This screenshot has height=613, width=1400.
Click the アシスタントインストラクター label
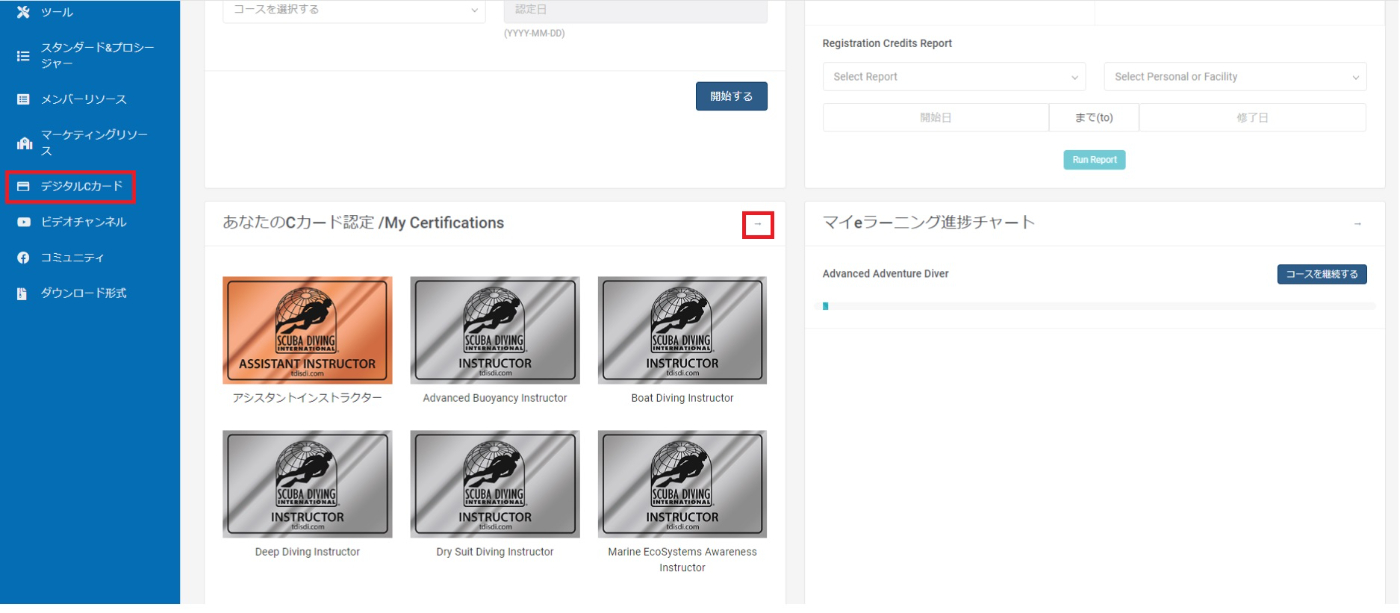click(307, 398)
